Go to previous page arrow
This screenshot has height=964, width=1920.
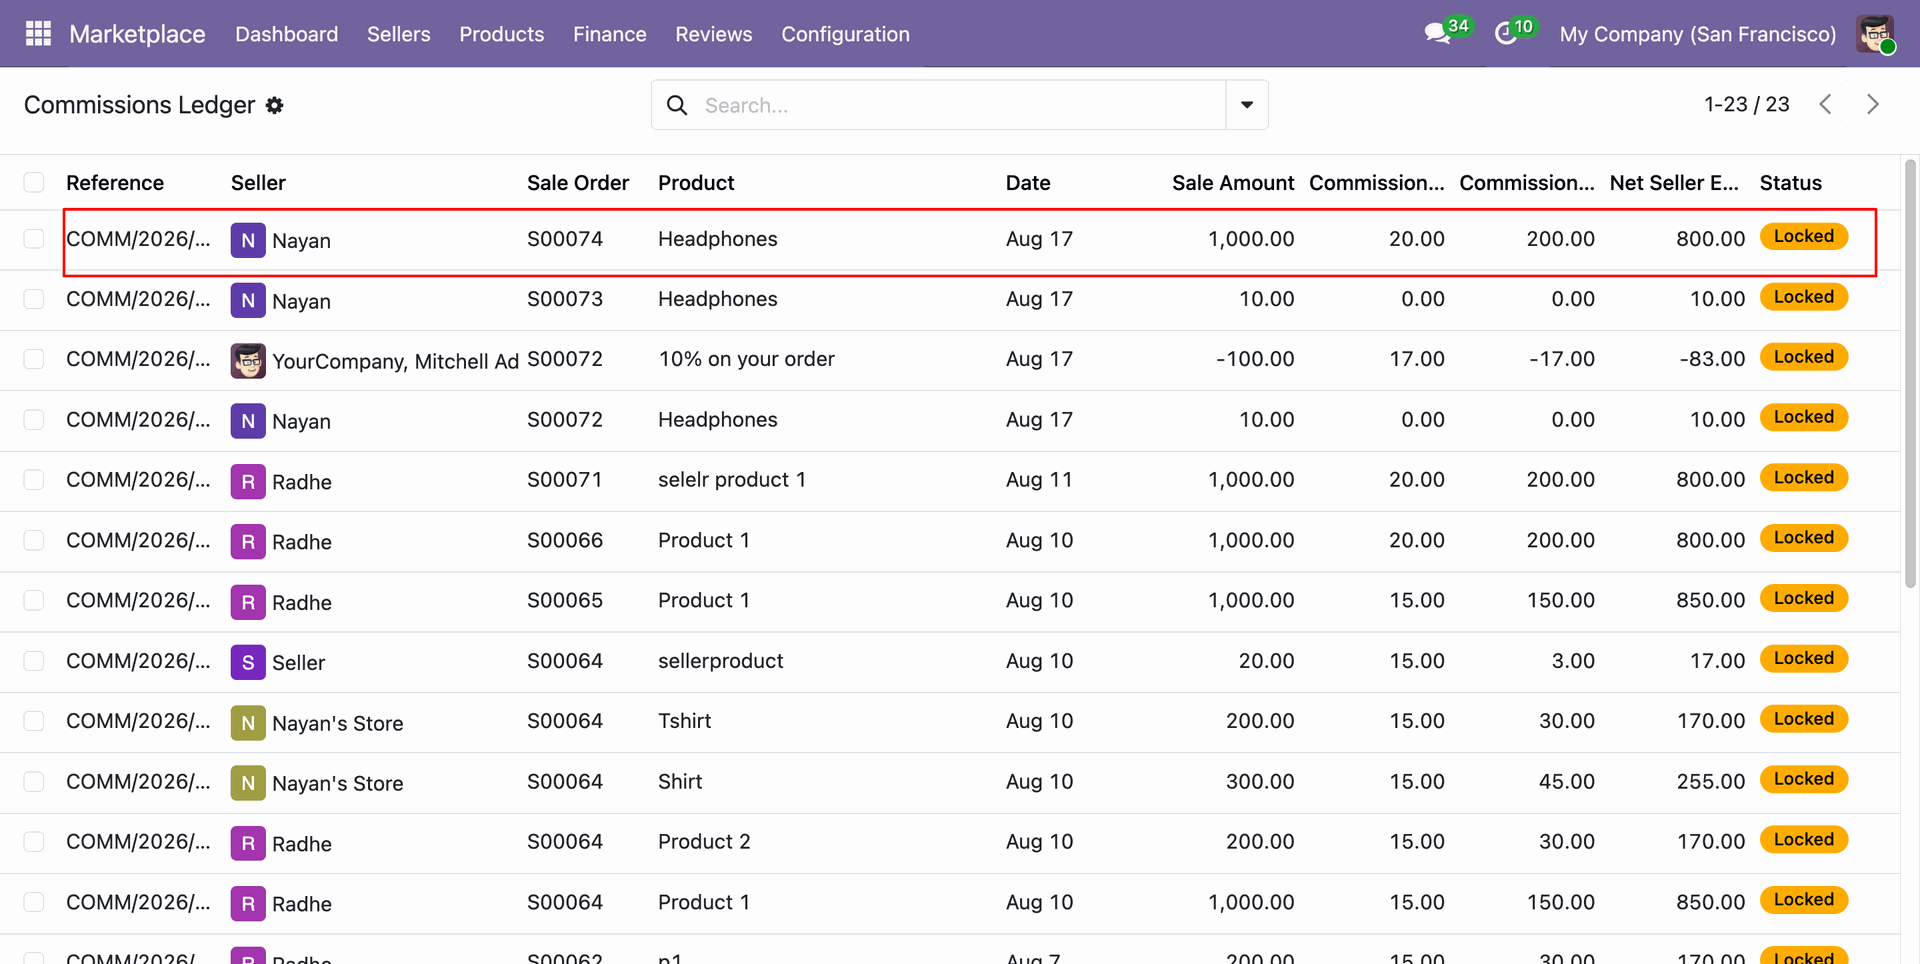(x=1826, y=104)
